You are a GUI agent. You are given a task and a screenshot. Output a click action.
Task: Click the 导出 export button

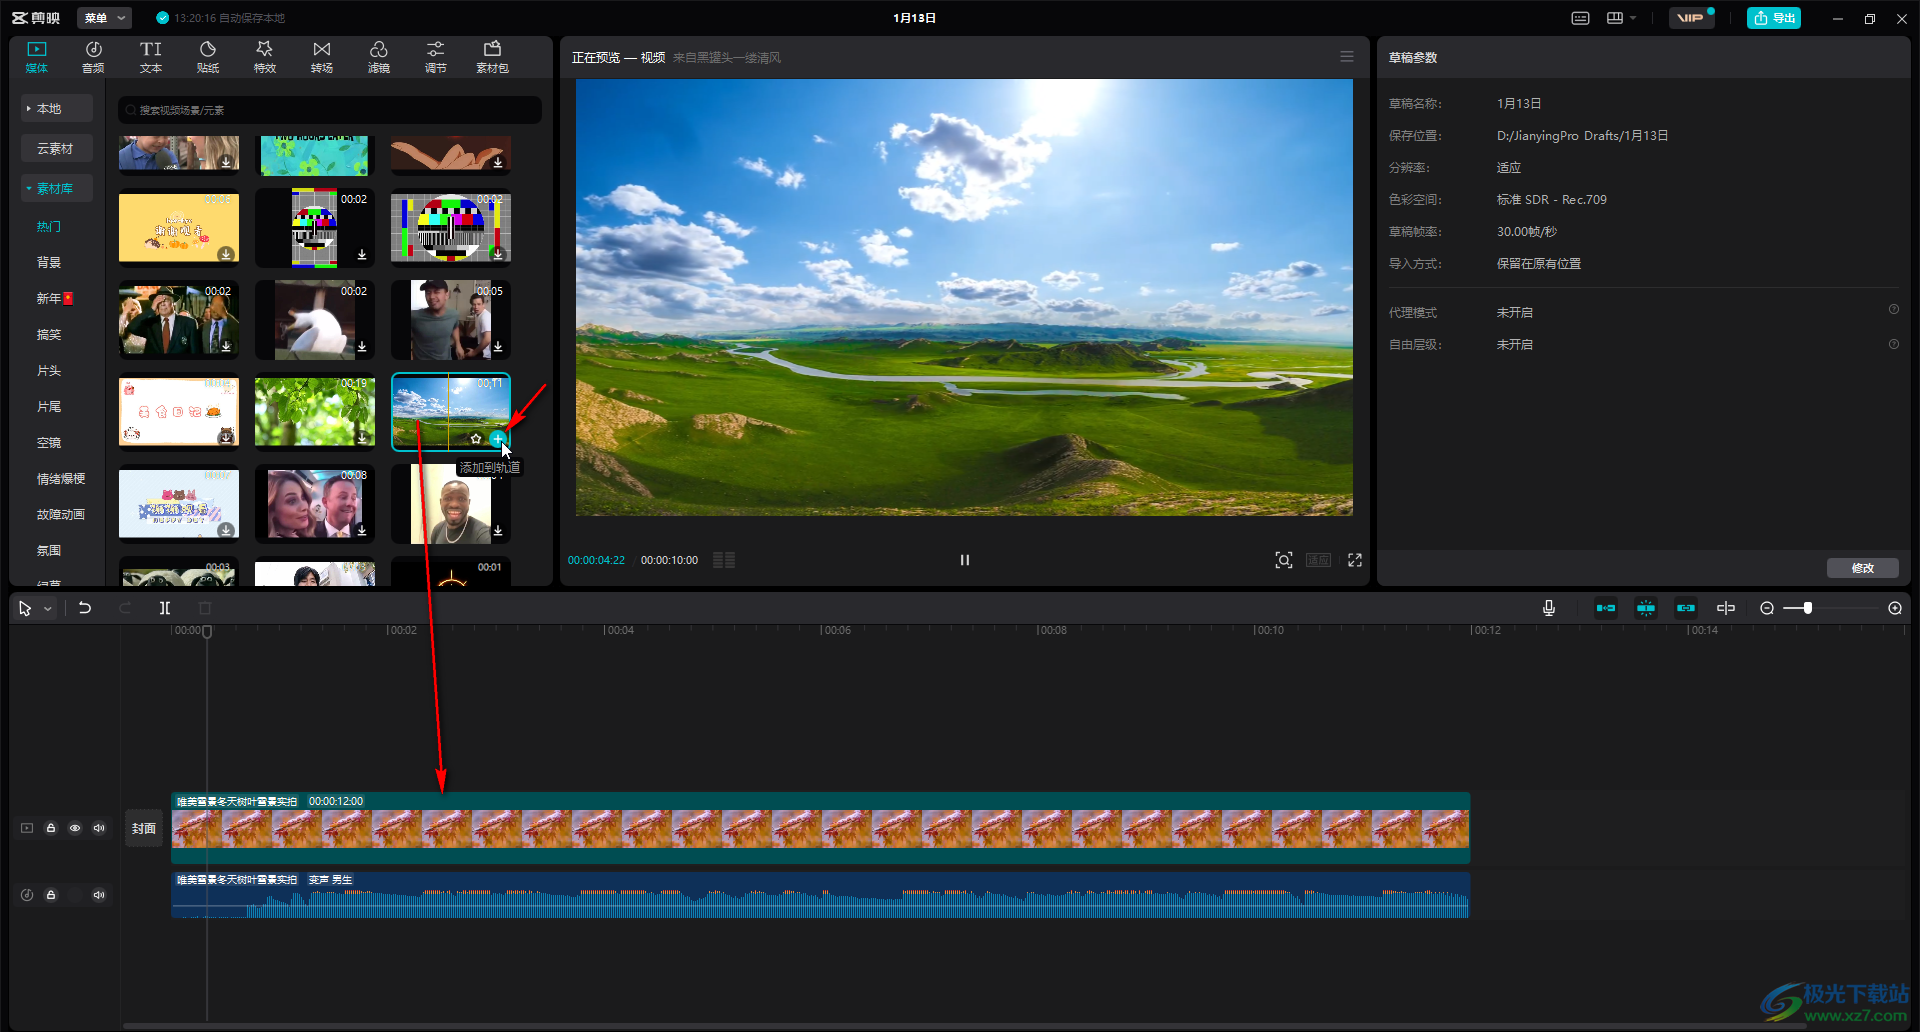click(1774, 18)
